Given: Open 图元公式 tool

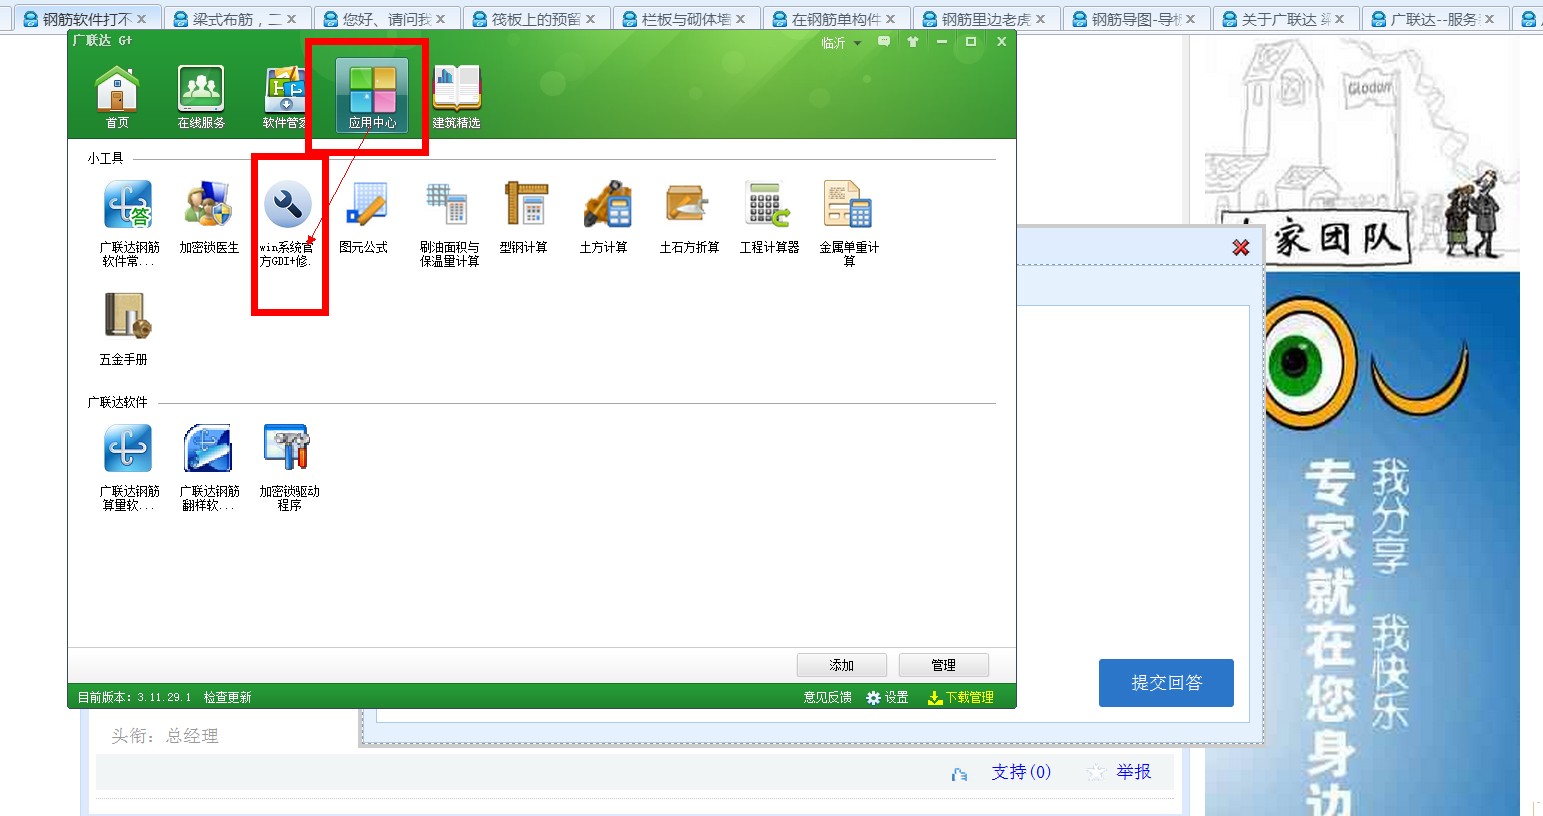Looking at the screenshot, I should 364,218.
